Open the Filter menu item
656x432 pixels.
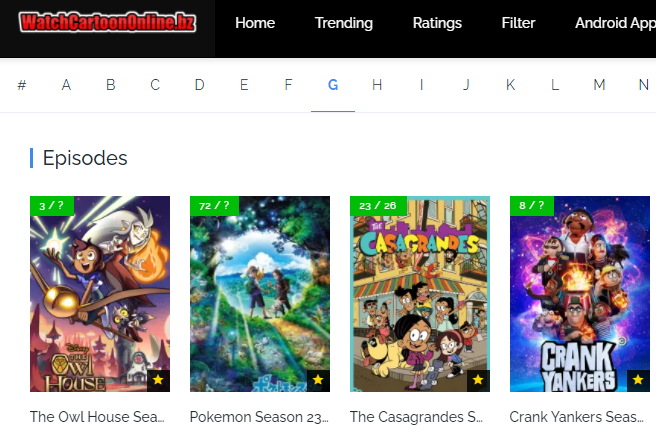518,23
